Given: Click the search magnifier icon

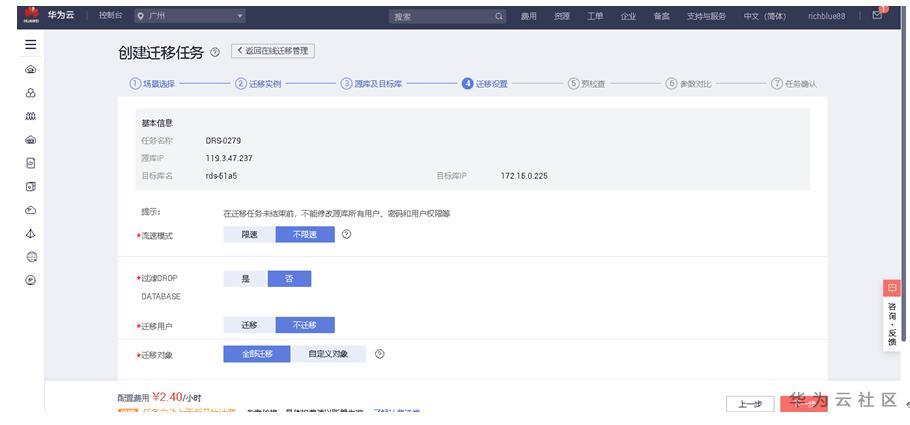Looking at the screenshot, I should pos(499,16).
